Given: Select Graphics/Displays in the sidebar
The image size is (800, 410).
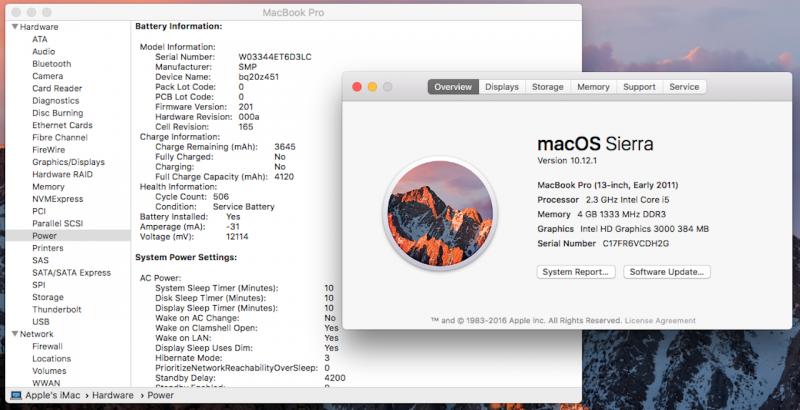Looking at the screenshot, I should coord(68,162).
